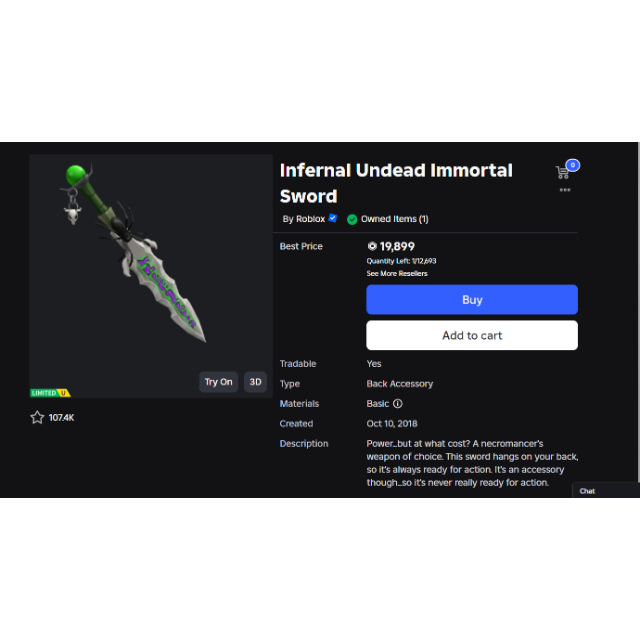Image resolution: width=640 pixels, height=640 pixels.
Task: Click the Robux icon beside 19,899
Action: coord(372,246)
